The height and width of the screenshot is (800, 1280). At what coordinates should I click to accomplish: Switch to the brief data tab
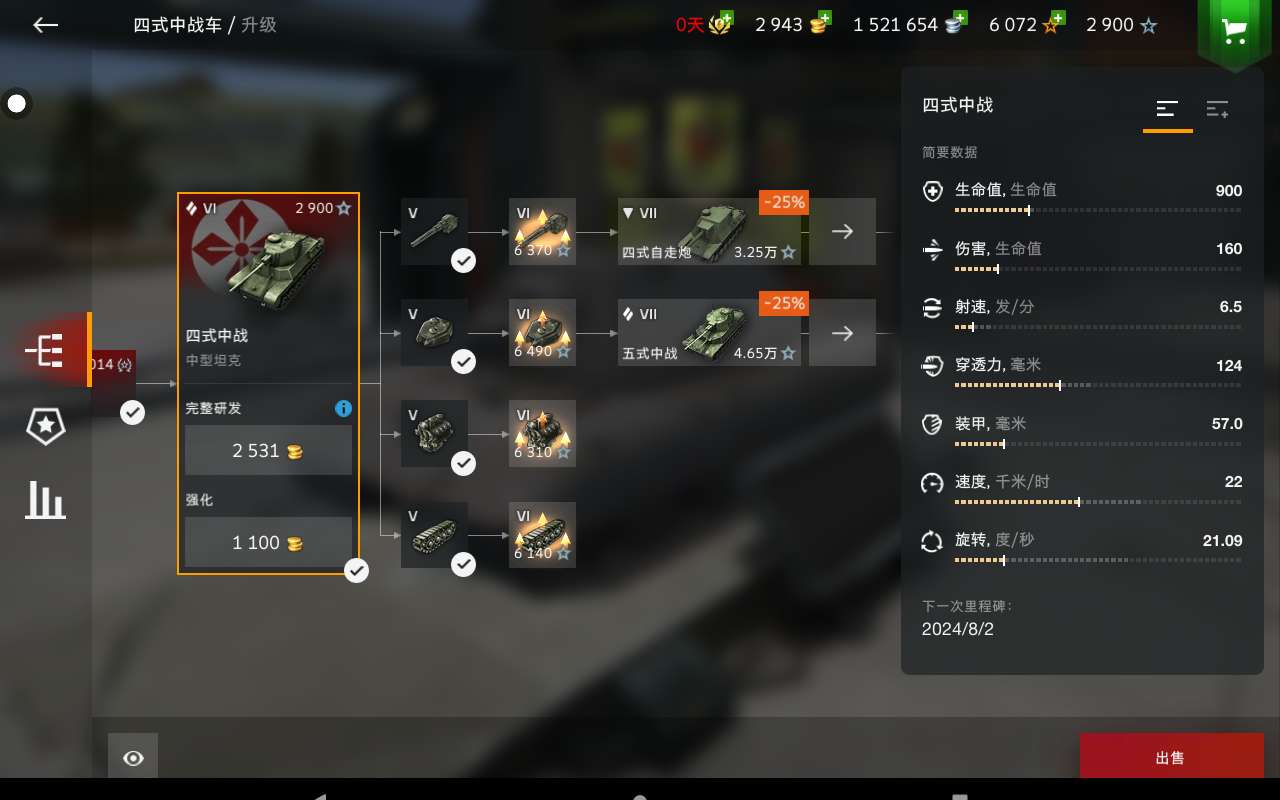coord(1167,109)
